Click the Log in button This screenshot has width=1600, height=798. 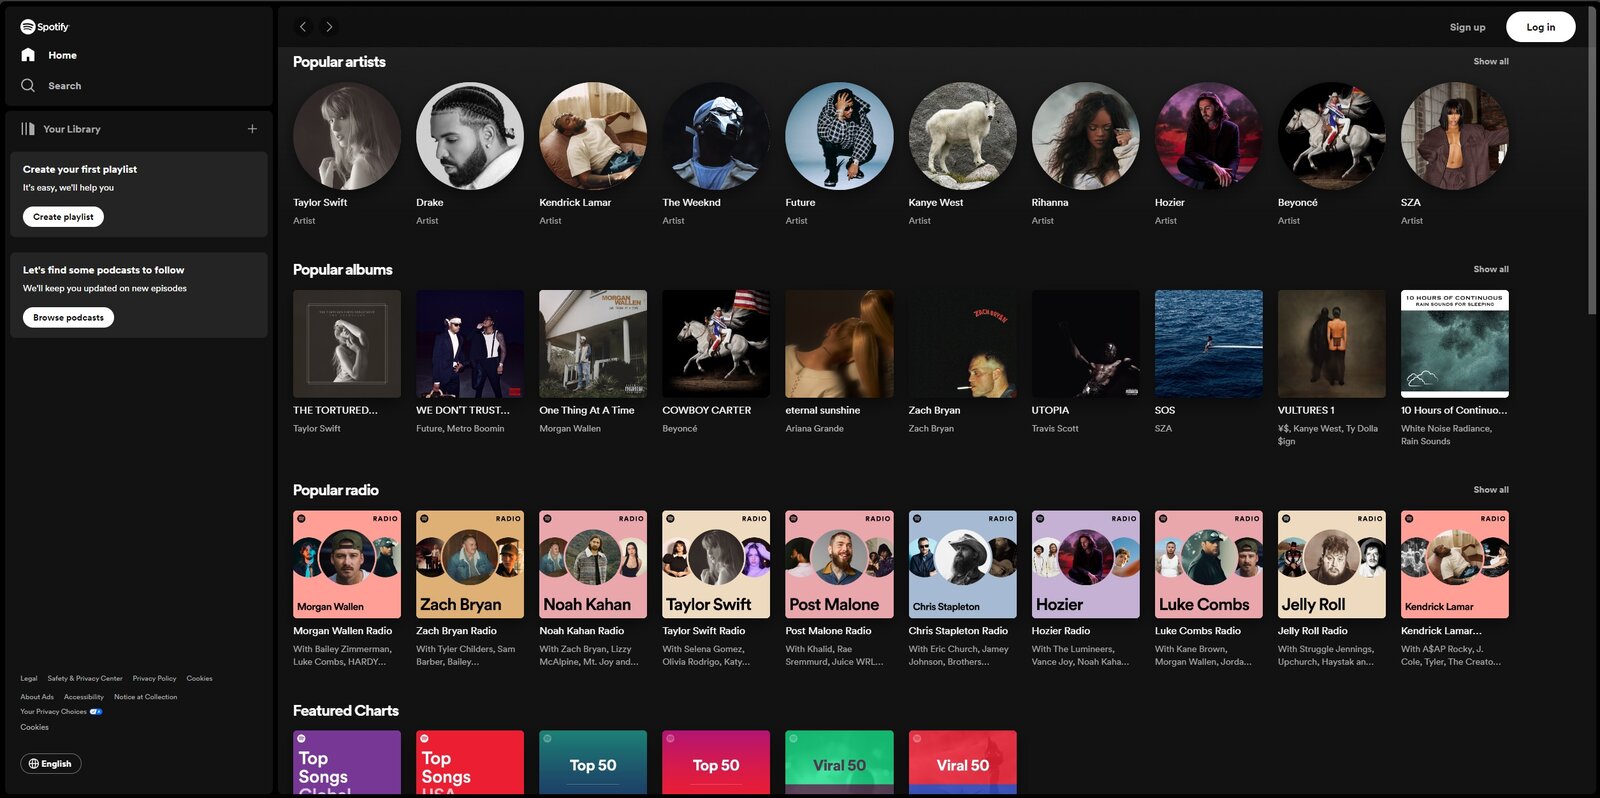pos(1540,27)
